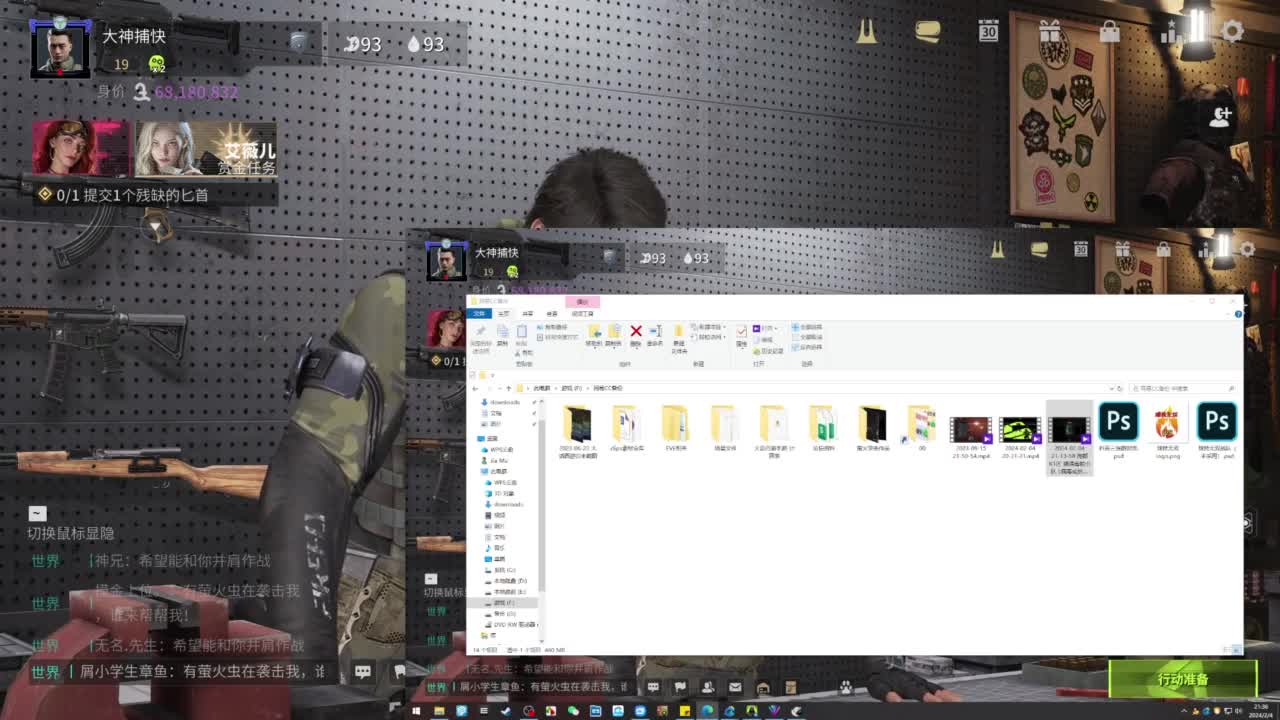The width and height of the screenshot is (1280, 720).
Task: Click the Properties checkmark icon in the ribbon
Action: (x=741, y=332)
